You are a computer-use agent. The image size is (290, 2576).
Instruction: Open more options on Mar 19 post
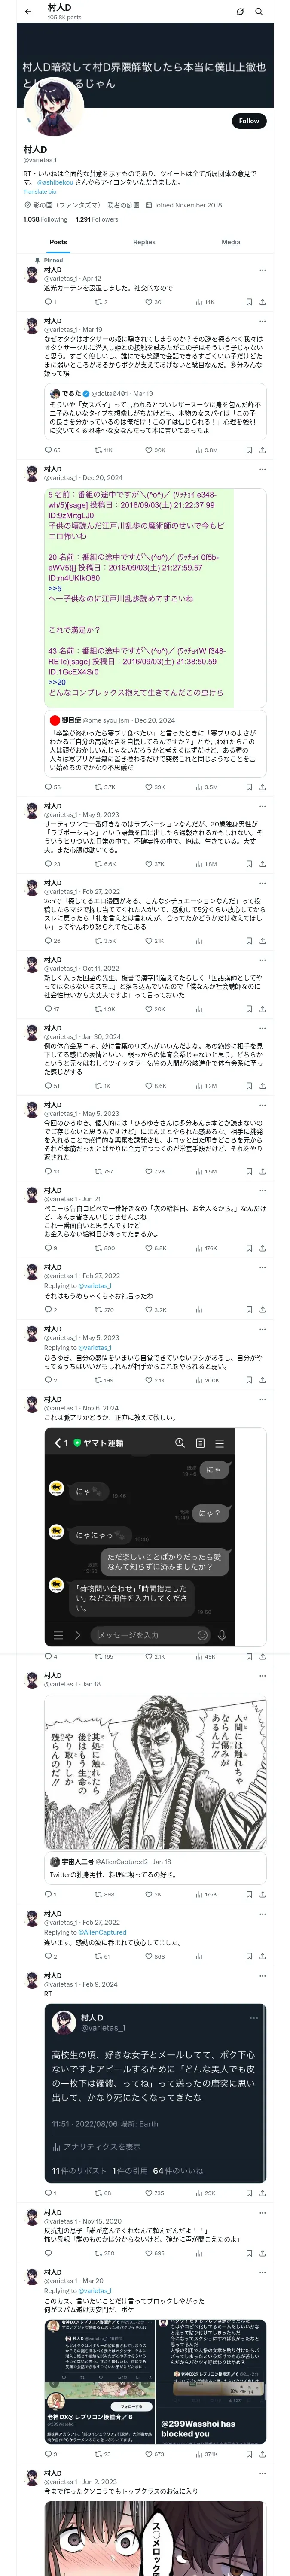pyautogui.click(x=262, y=322)
